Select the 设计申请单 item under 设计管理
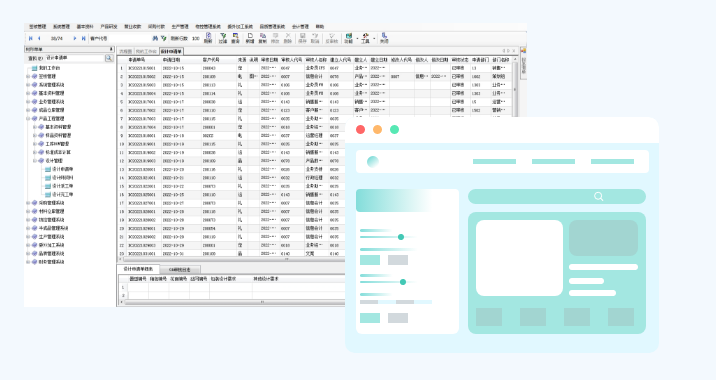This screenshot has height=380, width=716. click(x=62, y=169)
